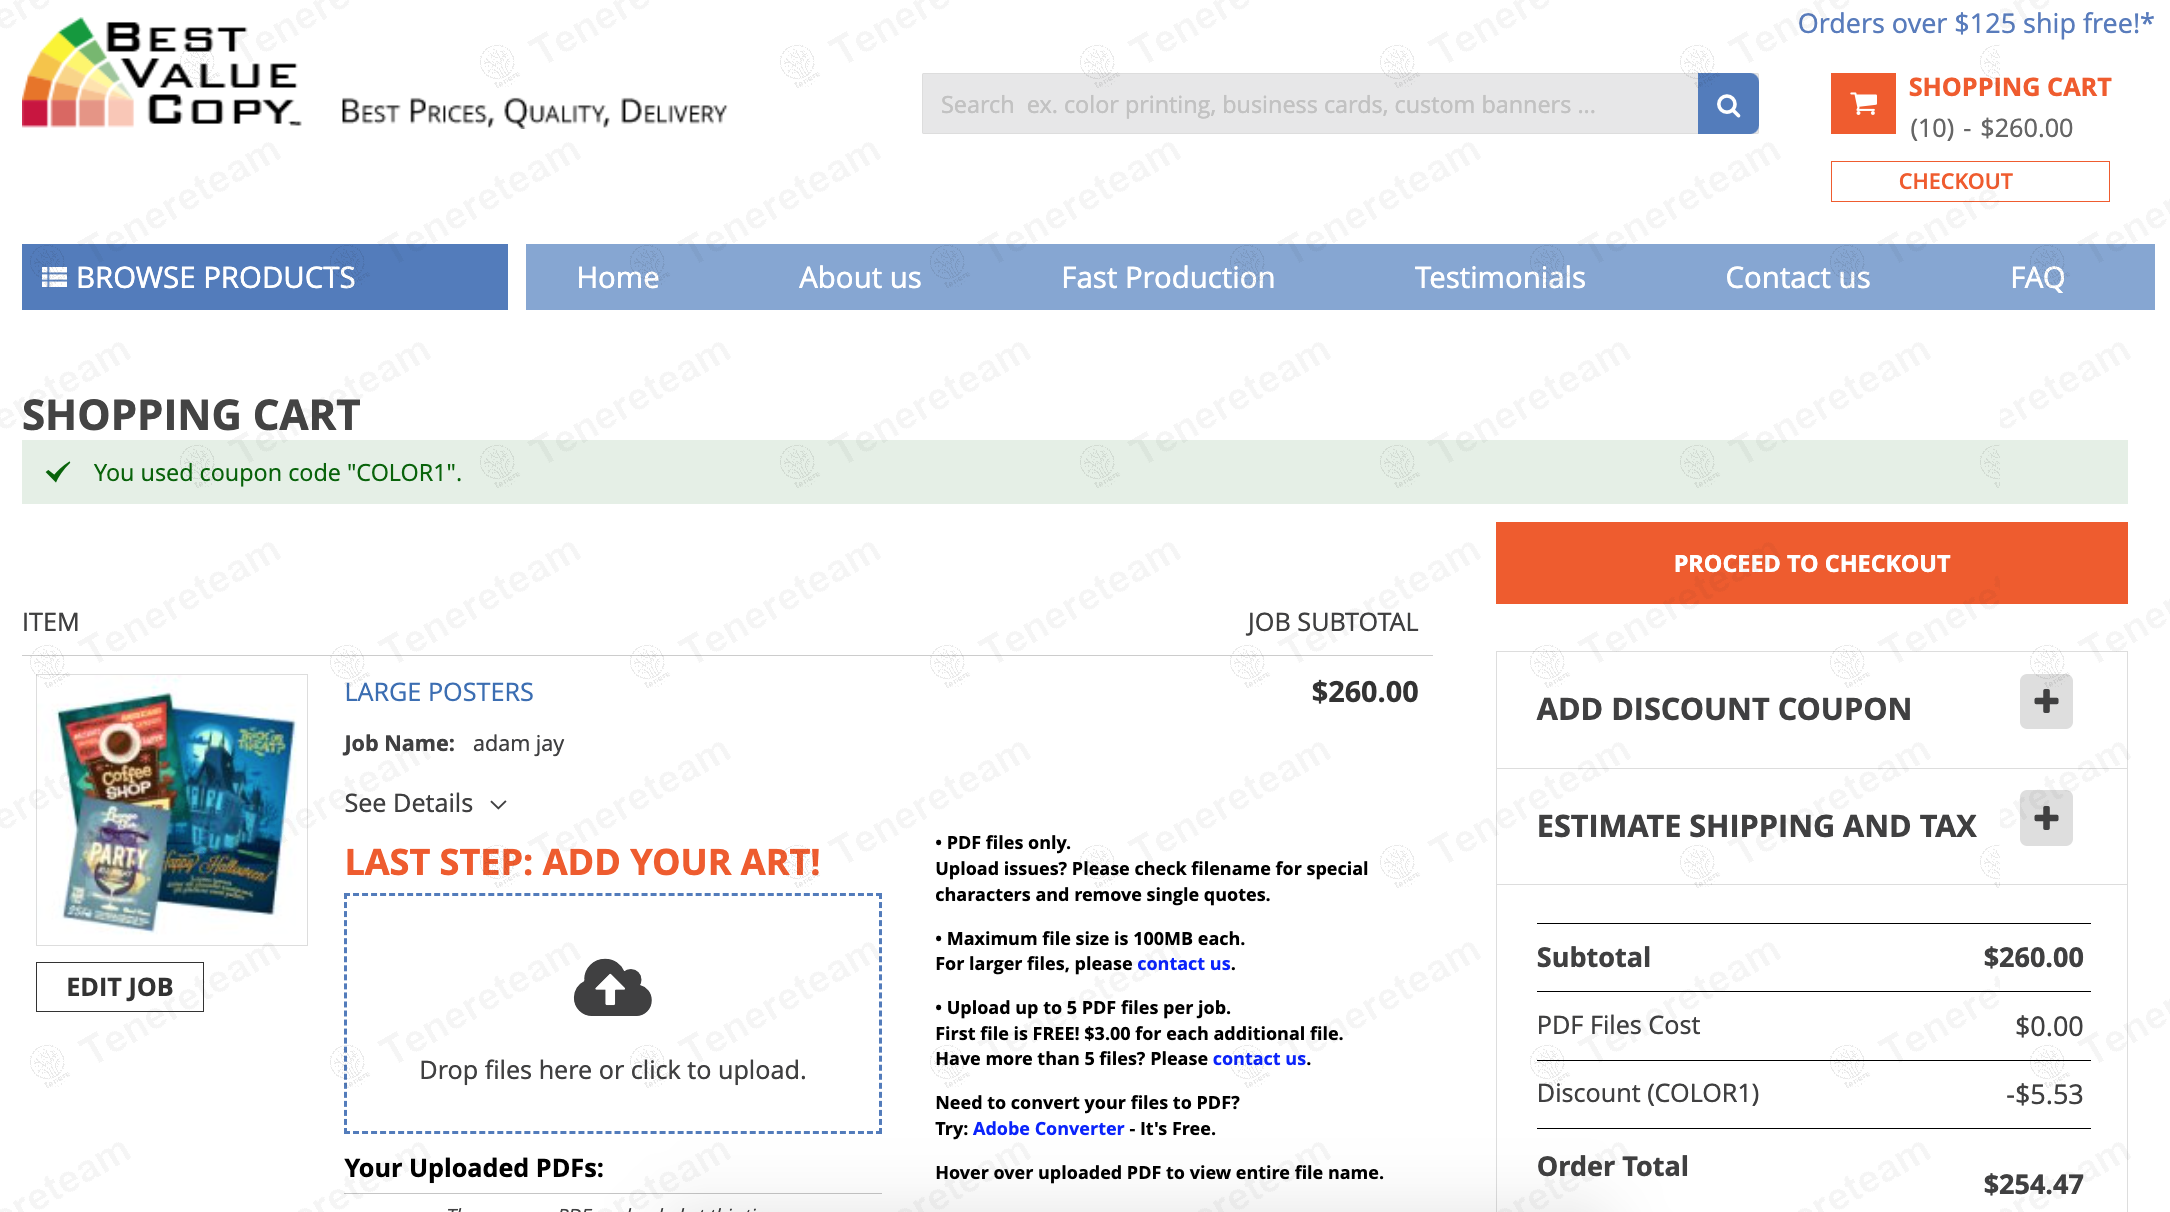
Task: Click the Edit Job button
Action: [x=120, y=987]
